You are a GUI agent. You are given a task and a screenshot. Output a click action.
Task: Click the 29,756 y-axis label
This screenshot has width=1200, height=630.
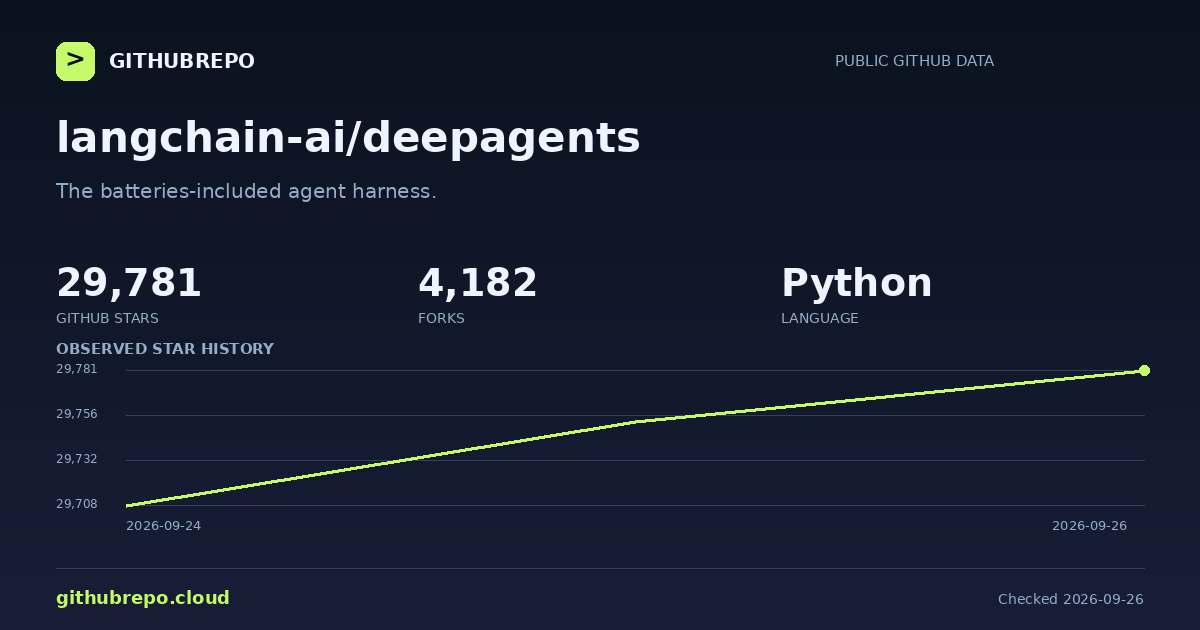pos(77,414)
